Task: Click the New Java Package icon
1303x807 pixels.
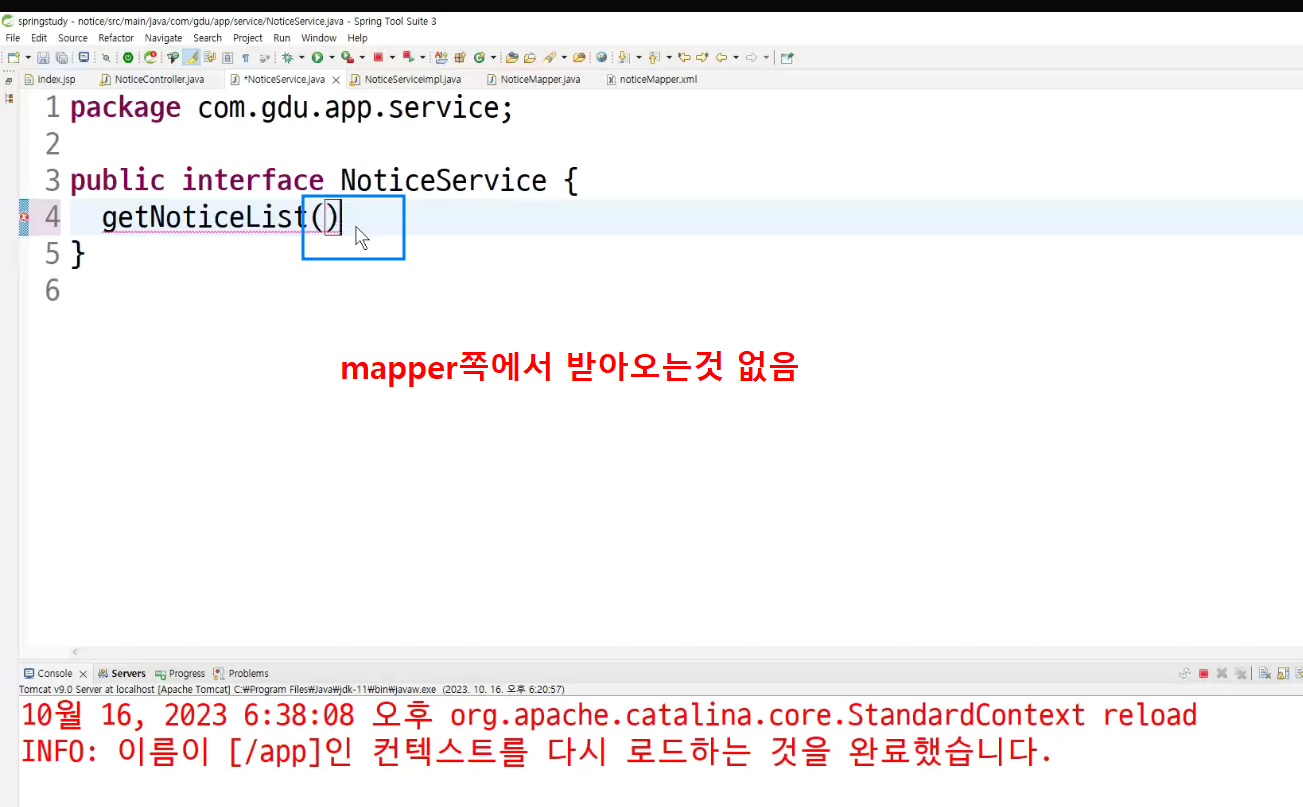Action: click(460, 58)
